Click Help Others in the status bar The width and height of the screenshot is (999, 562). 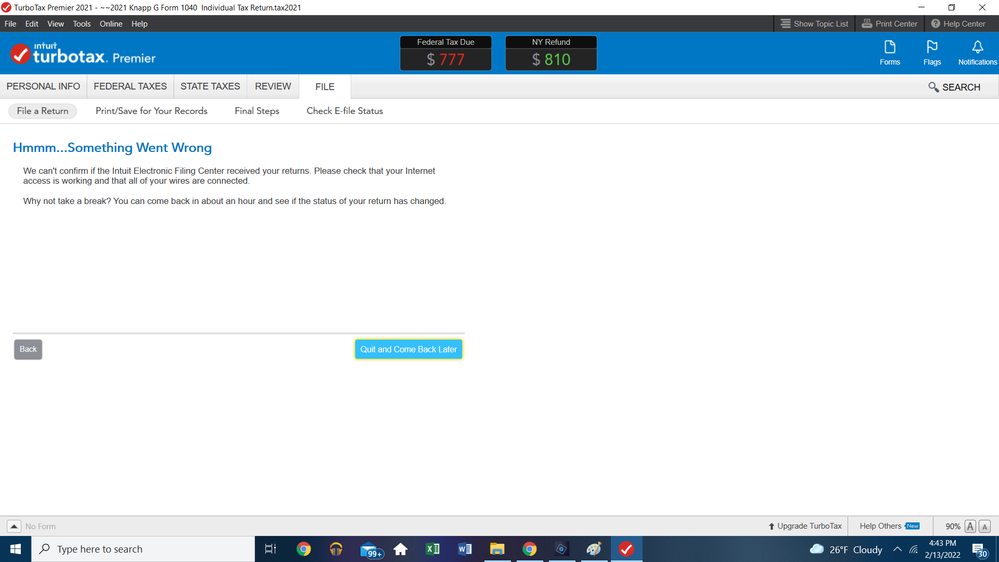coord(889,526)
